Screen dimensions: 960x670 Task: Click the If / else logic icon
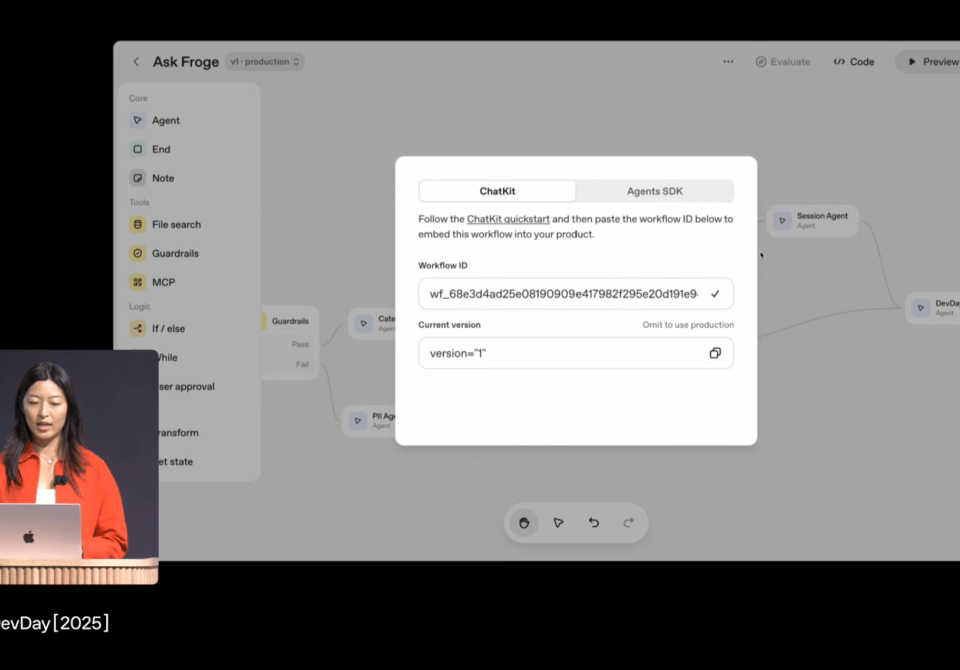pyautogui.click(x=137, y=328)
